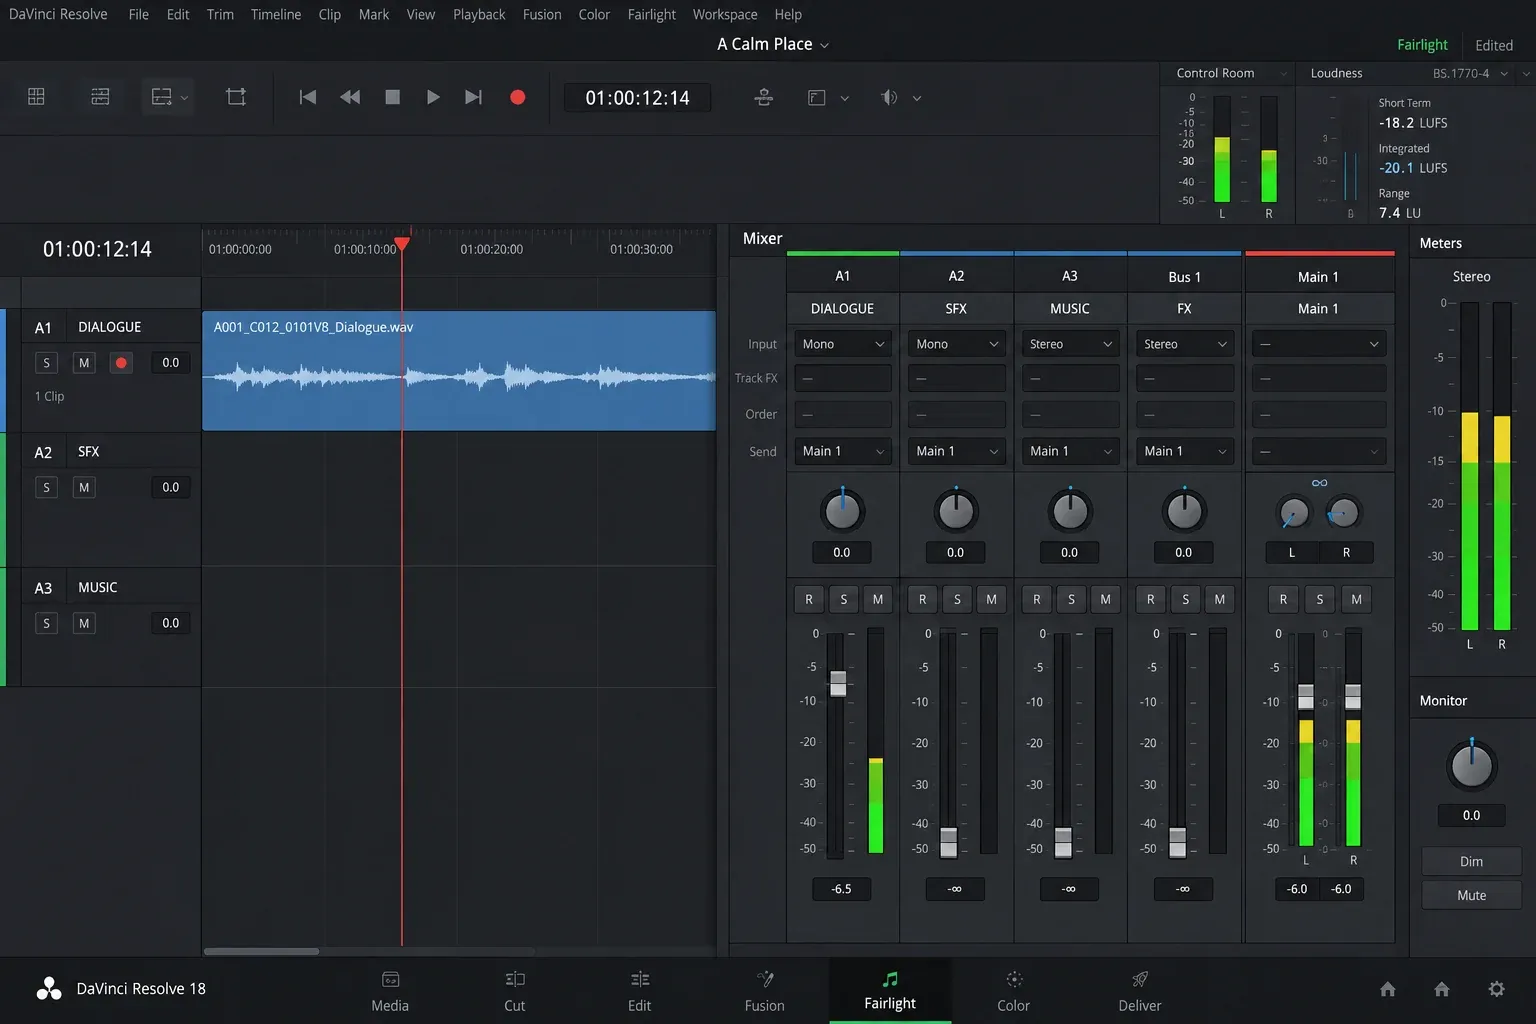Image resolution: width=1536 pixels, height=1024 pixels.
Task: Click the first home icon bottom right
Action: (1388, 989)
